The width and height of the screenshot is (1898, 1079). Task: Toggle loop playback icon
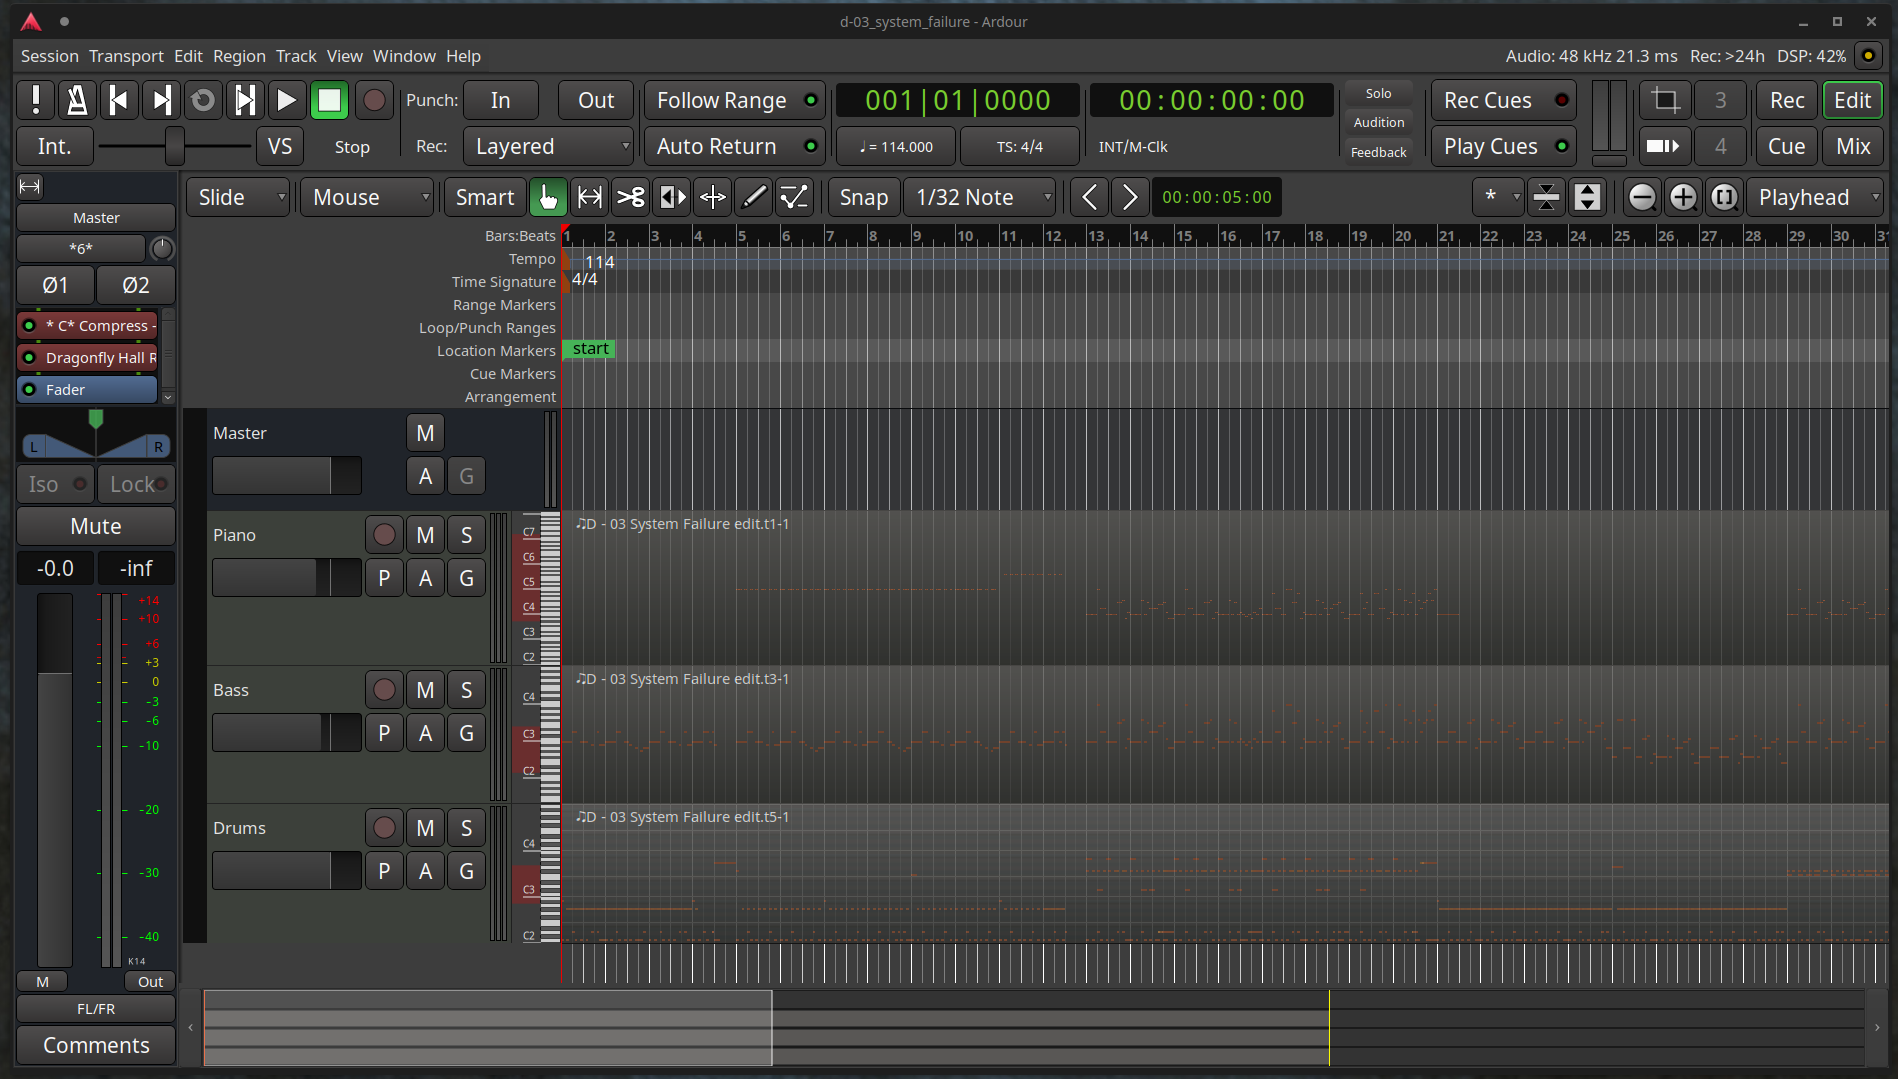pos(203,100)
